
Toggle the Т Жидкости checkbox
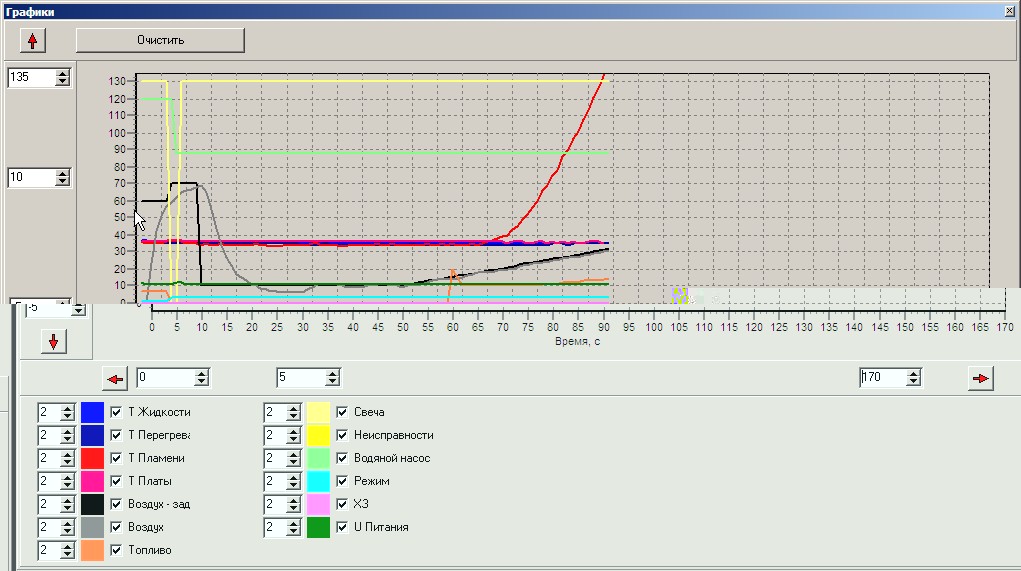click(116, 412)
